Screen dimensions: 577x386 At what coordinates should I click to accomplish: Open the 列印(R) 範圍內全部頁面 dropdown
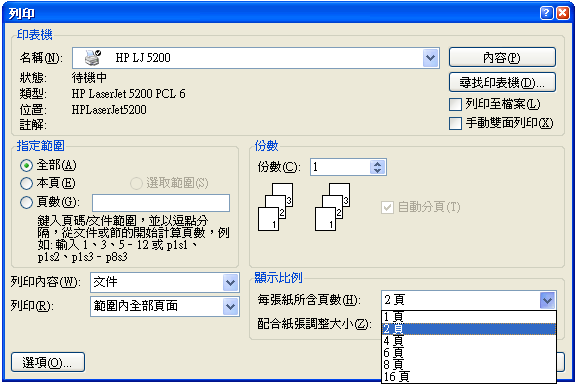pos(231,307)
